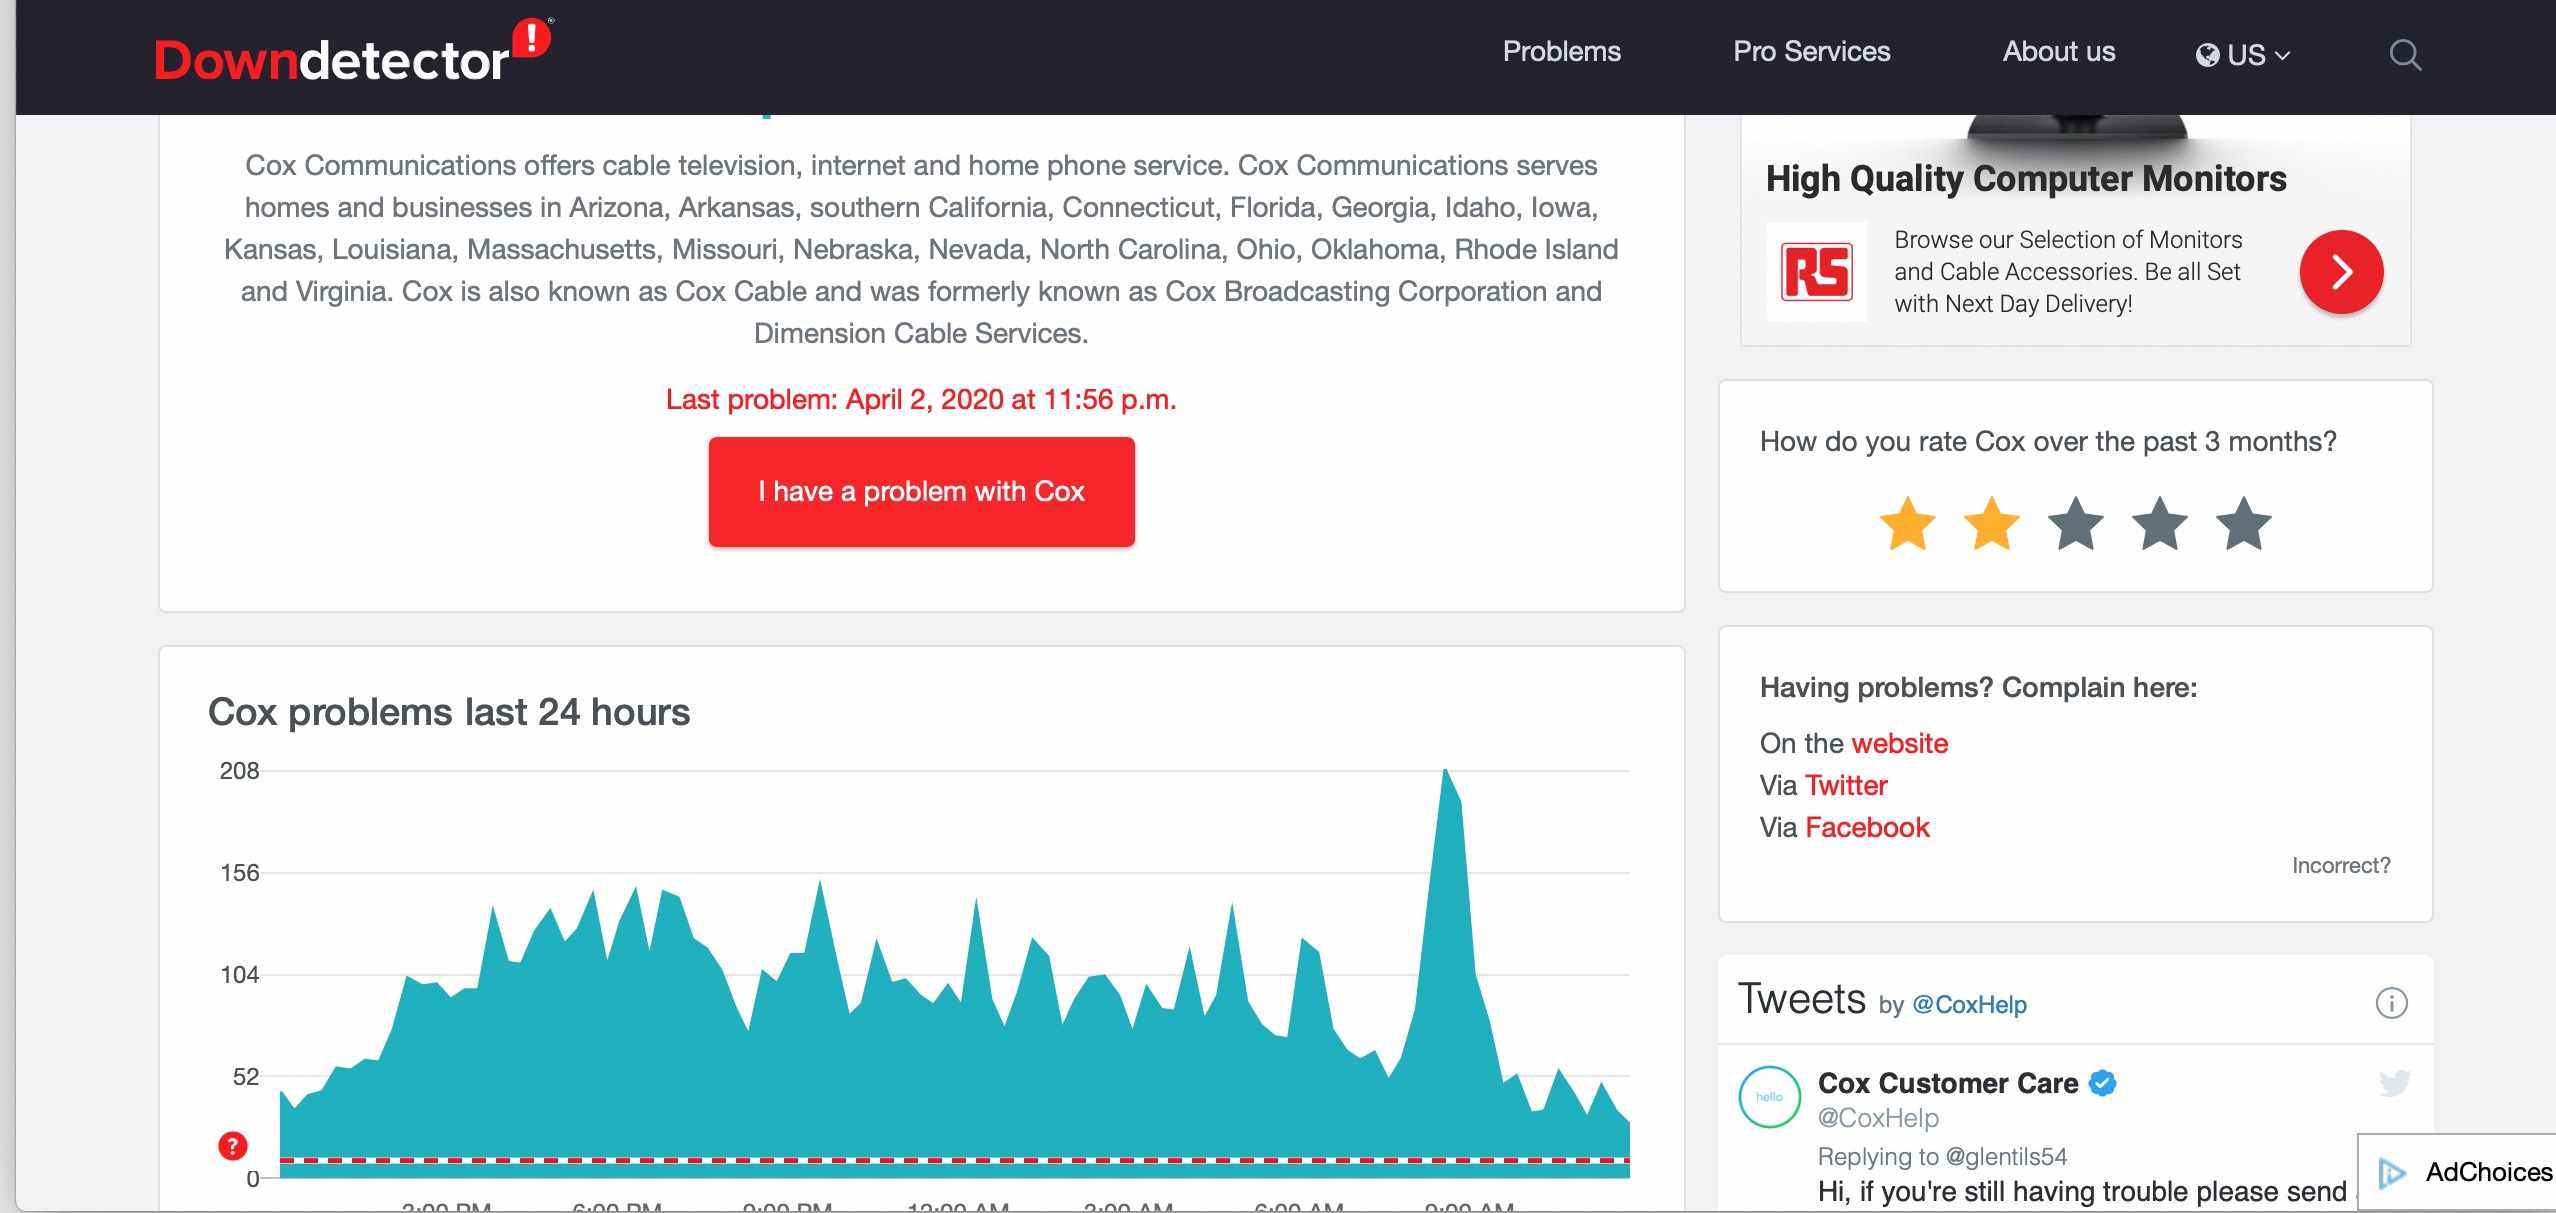The height and width of the screenshot is (1213, 2556).
Task: Click the Cox Customer Care avatar
Action: pyautogui.click(x=1769, y=1097)
